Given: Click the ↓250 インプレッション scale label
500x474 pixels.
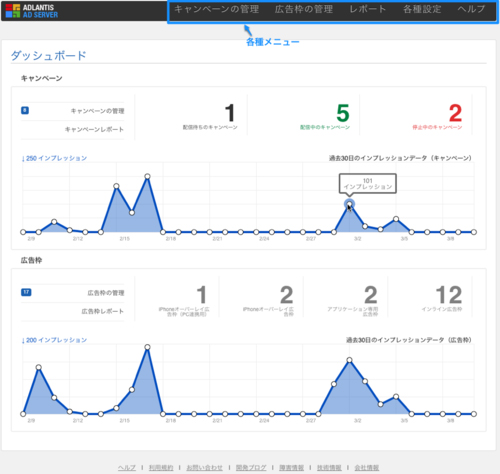Looking at the screenshot, I should [x=54, y=158].
